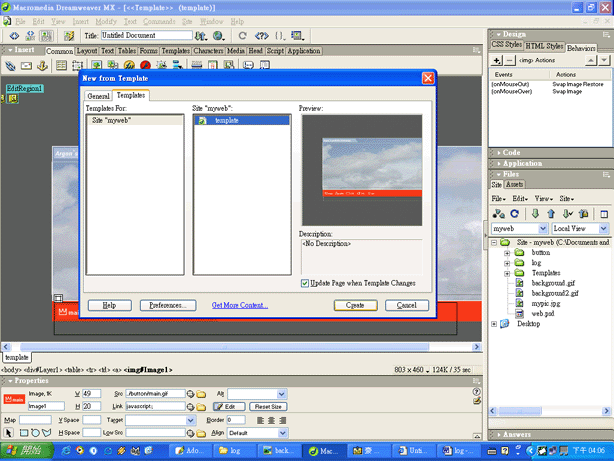Click the Email Link insert icon
614x461 pixels.
27,65
